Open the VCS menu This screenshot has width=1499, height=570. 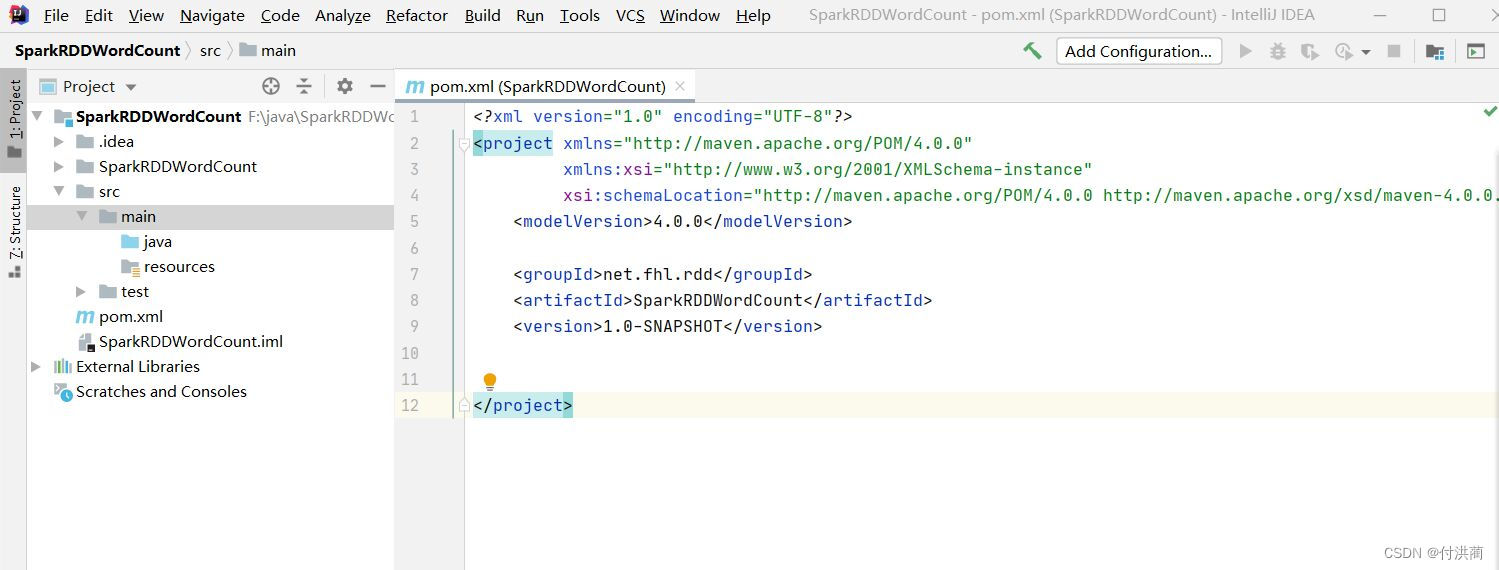630,15
